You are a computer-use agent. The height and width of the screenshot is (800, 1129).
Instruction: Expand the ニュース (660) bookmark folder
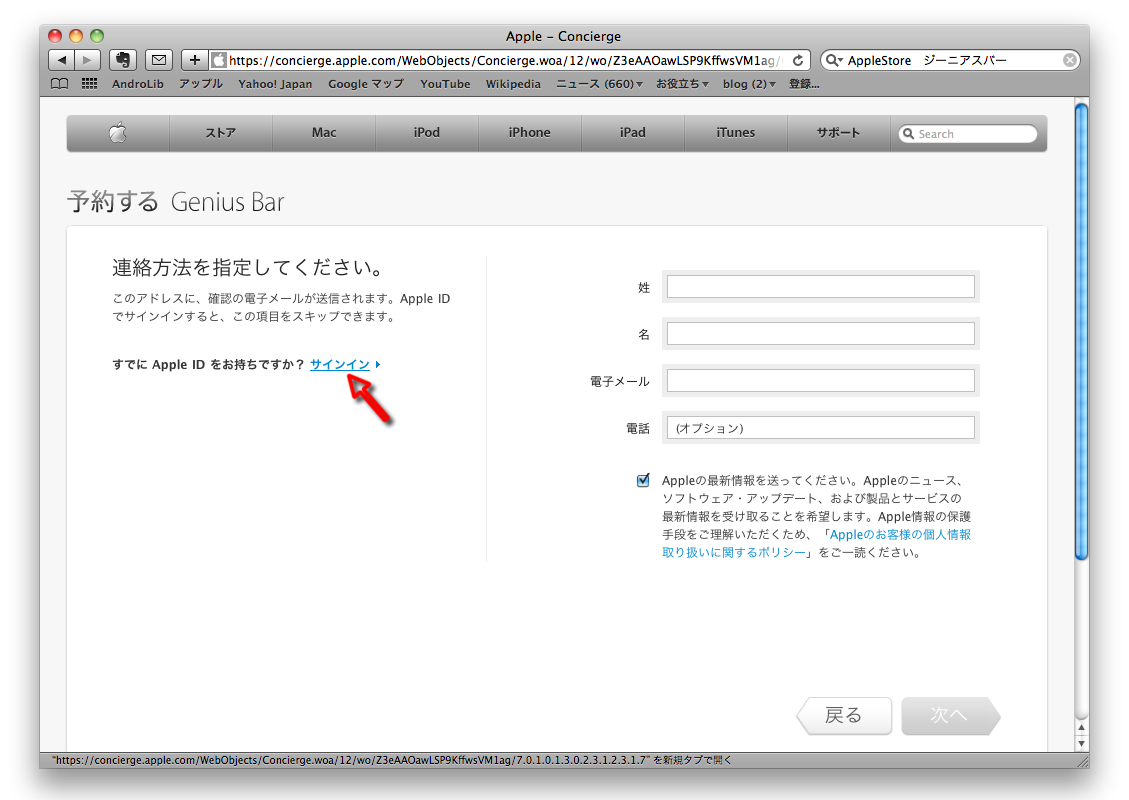pos(599,84)
